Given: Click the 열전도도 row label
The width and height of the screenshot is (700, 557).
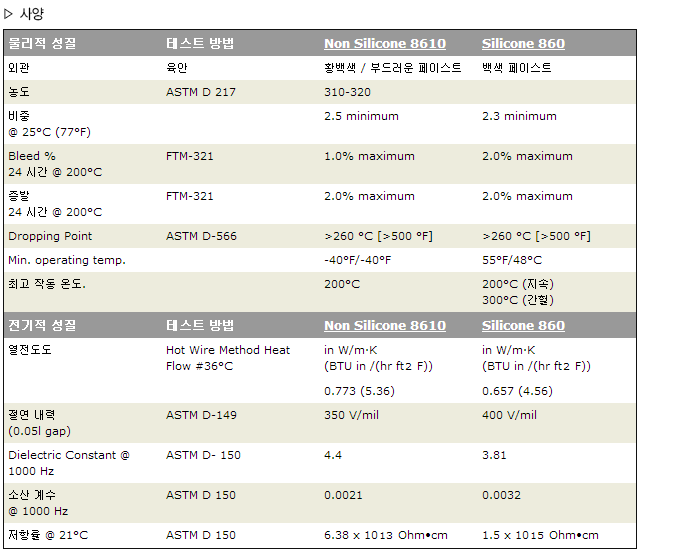Looking at the screenshot, I should [x=30, y=350].
